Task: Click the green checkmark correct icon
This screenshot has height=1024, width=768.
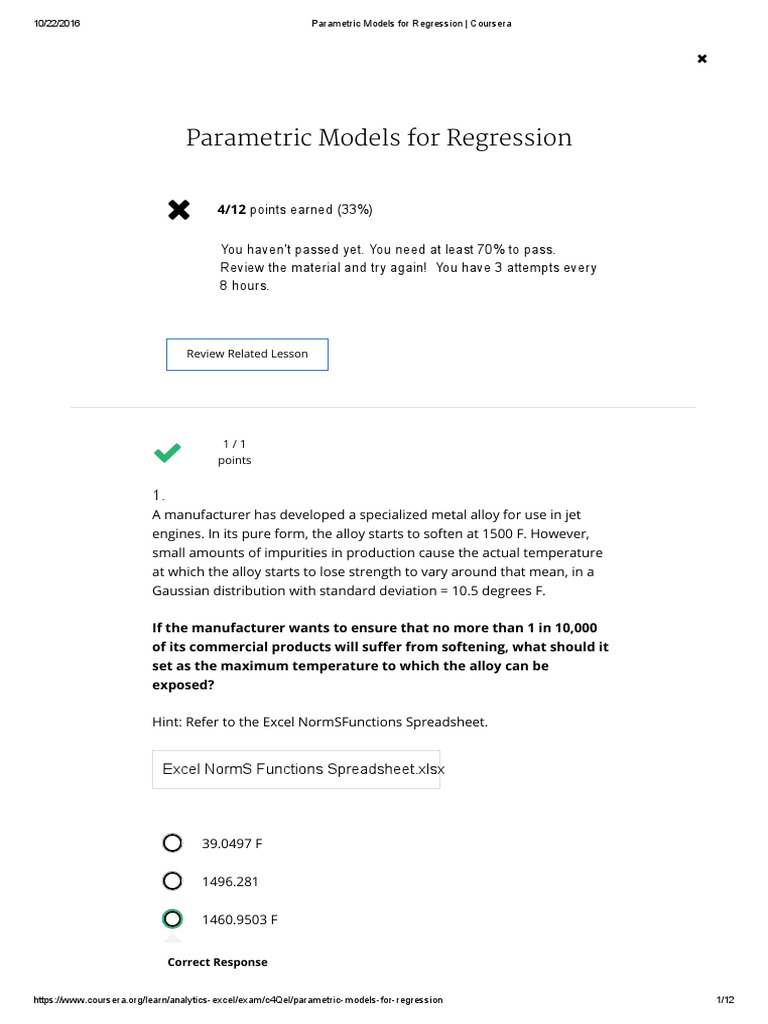Action: tap(167, 453)
